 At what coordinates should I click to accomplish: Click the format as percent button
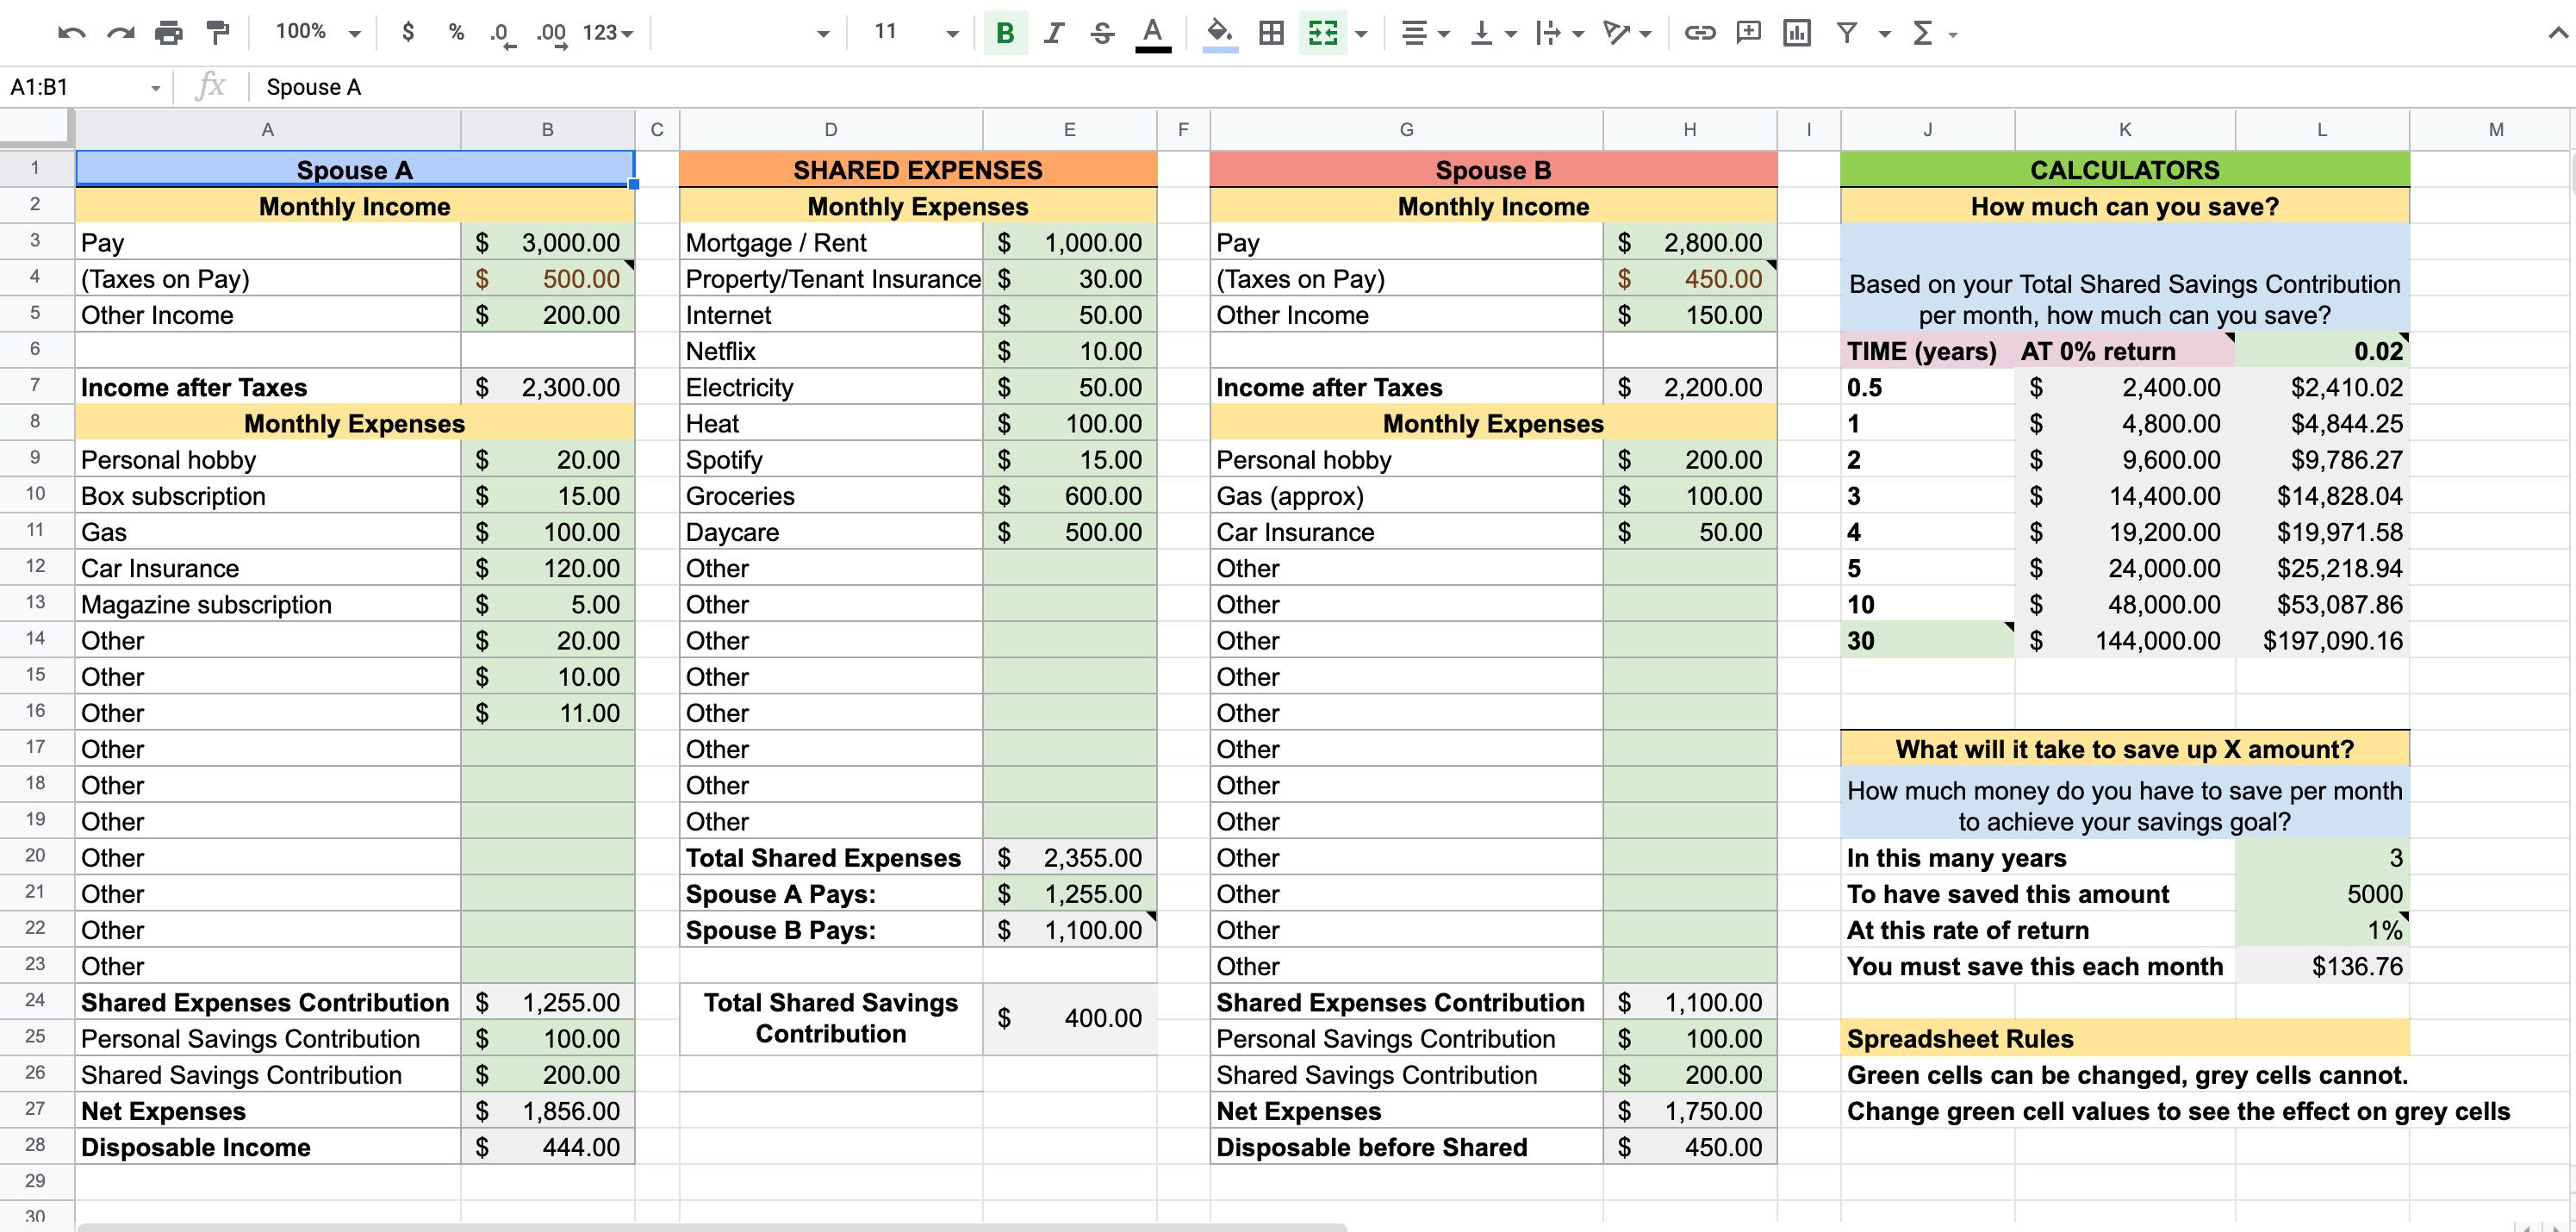pos(456,32)
